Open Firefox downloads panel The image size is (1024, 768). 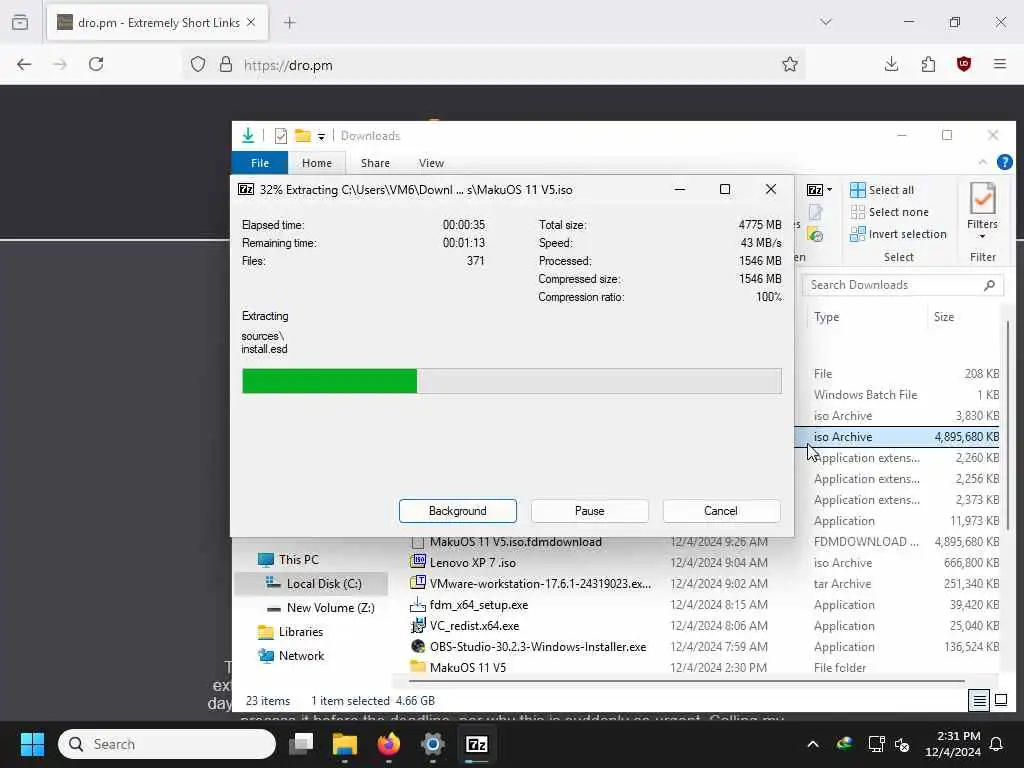pyautogui.click(x=891, y=64)
